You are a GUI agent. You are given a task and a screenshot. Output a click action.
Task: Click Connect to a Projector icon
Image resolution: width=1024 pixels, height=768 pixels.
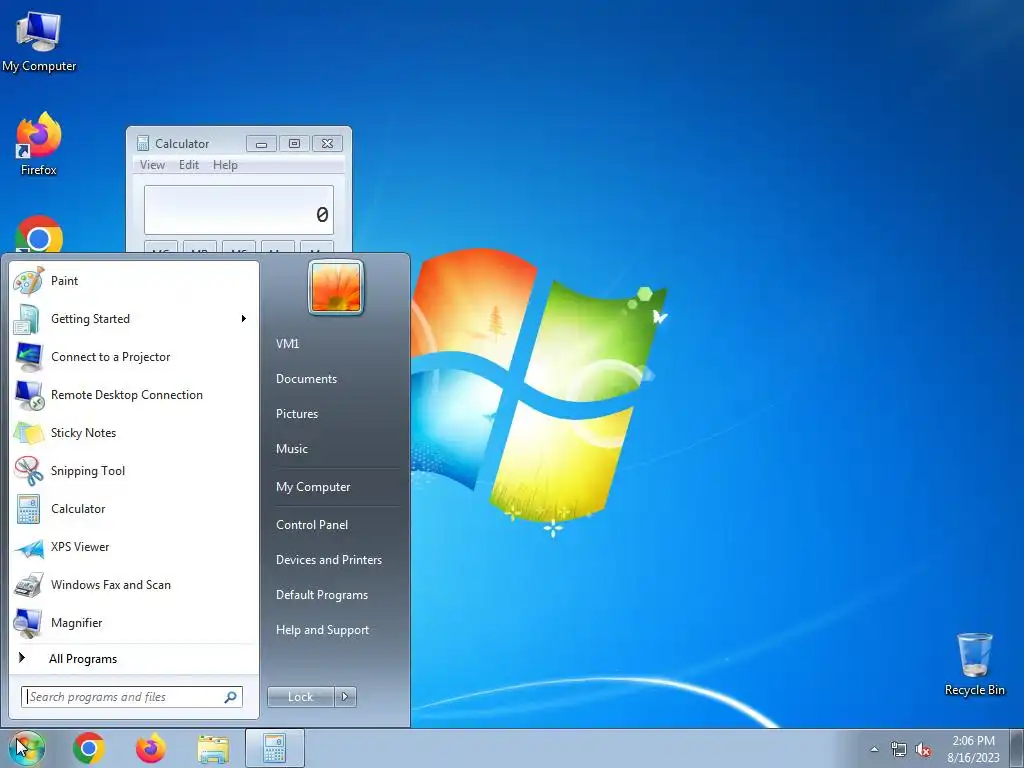(x=29, y=357)
